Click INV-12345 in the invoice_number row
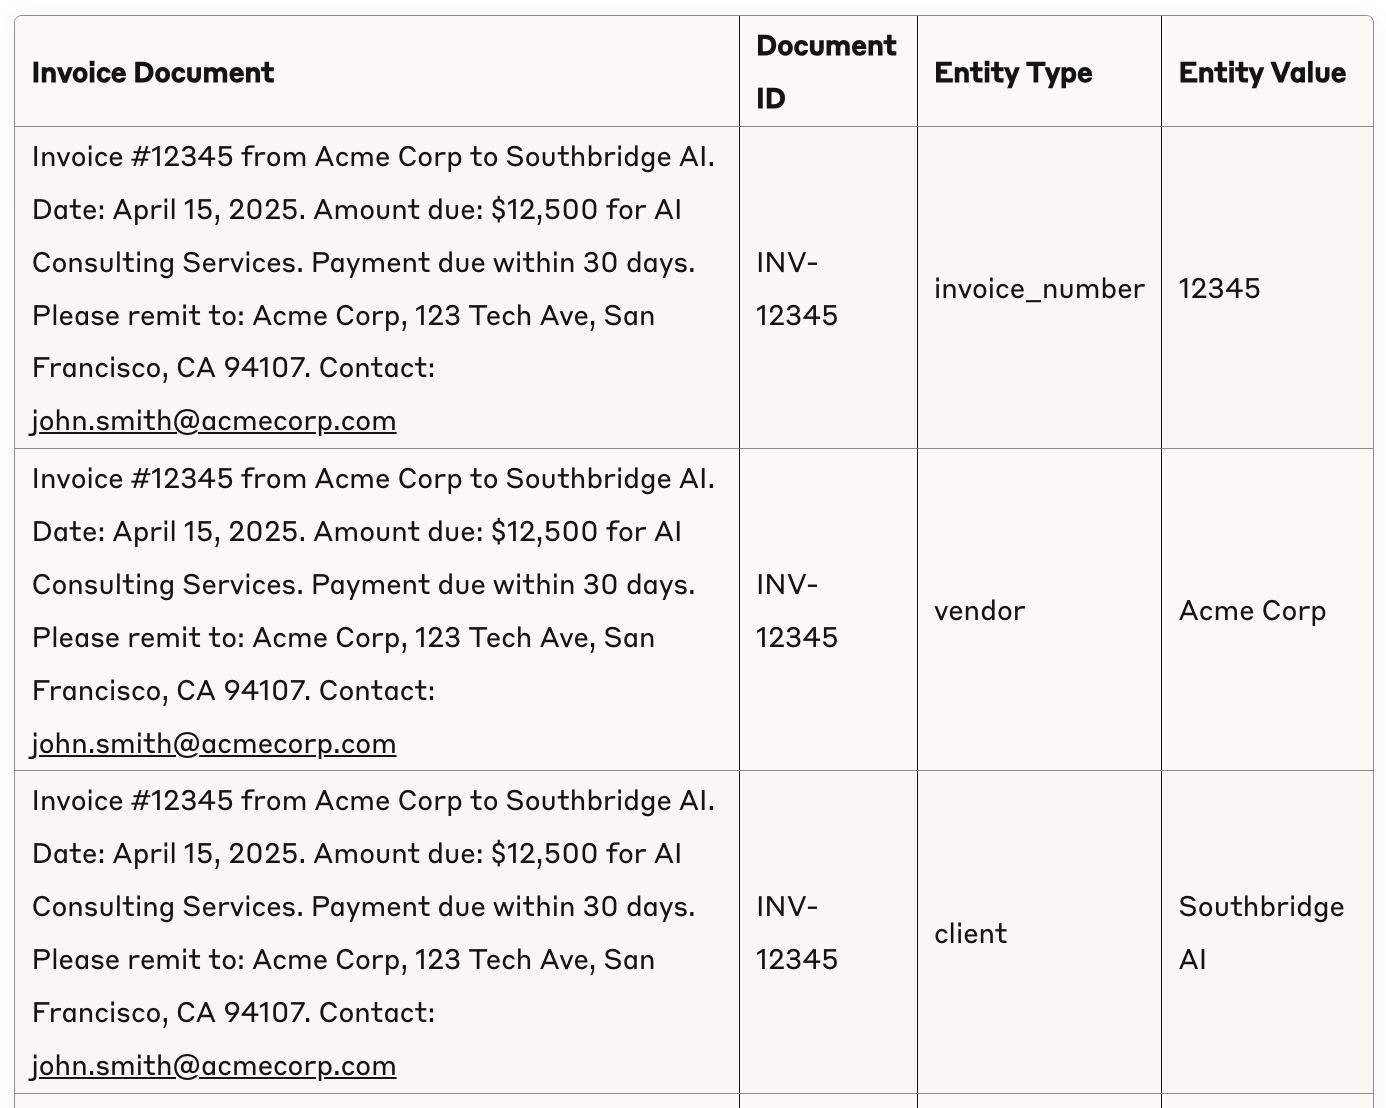 click(797, 289)
